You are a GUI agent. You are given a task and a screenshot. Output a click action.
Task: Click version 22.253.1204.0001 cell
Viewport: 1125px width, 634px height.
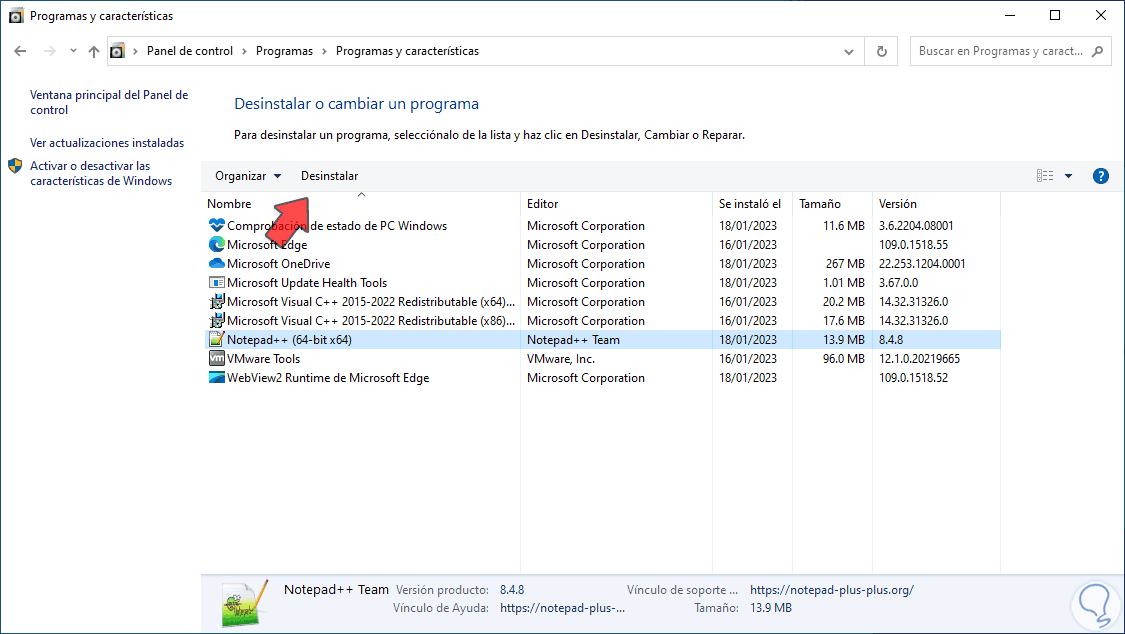point(922,264)
